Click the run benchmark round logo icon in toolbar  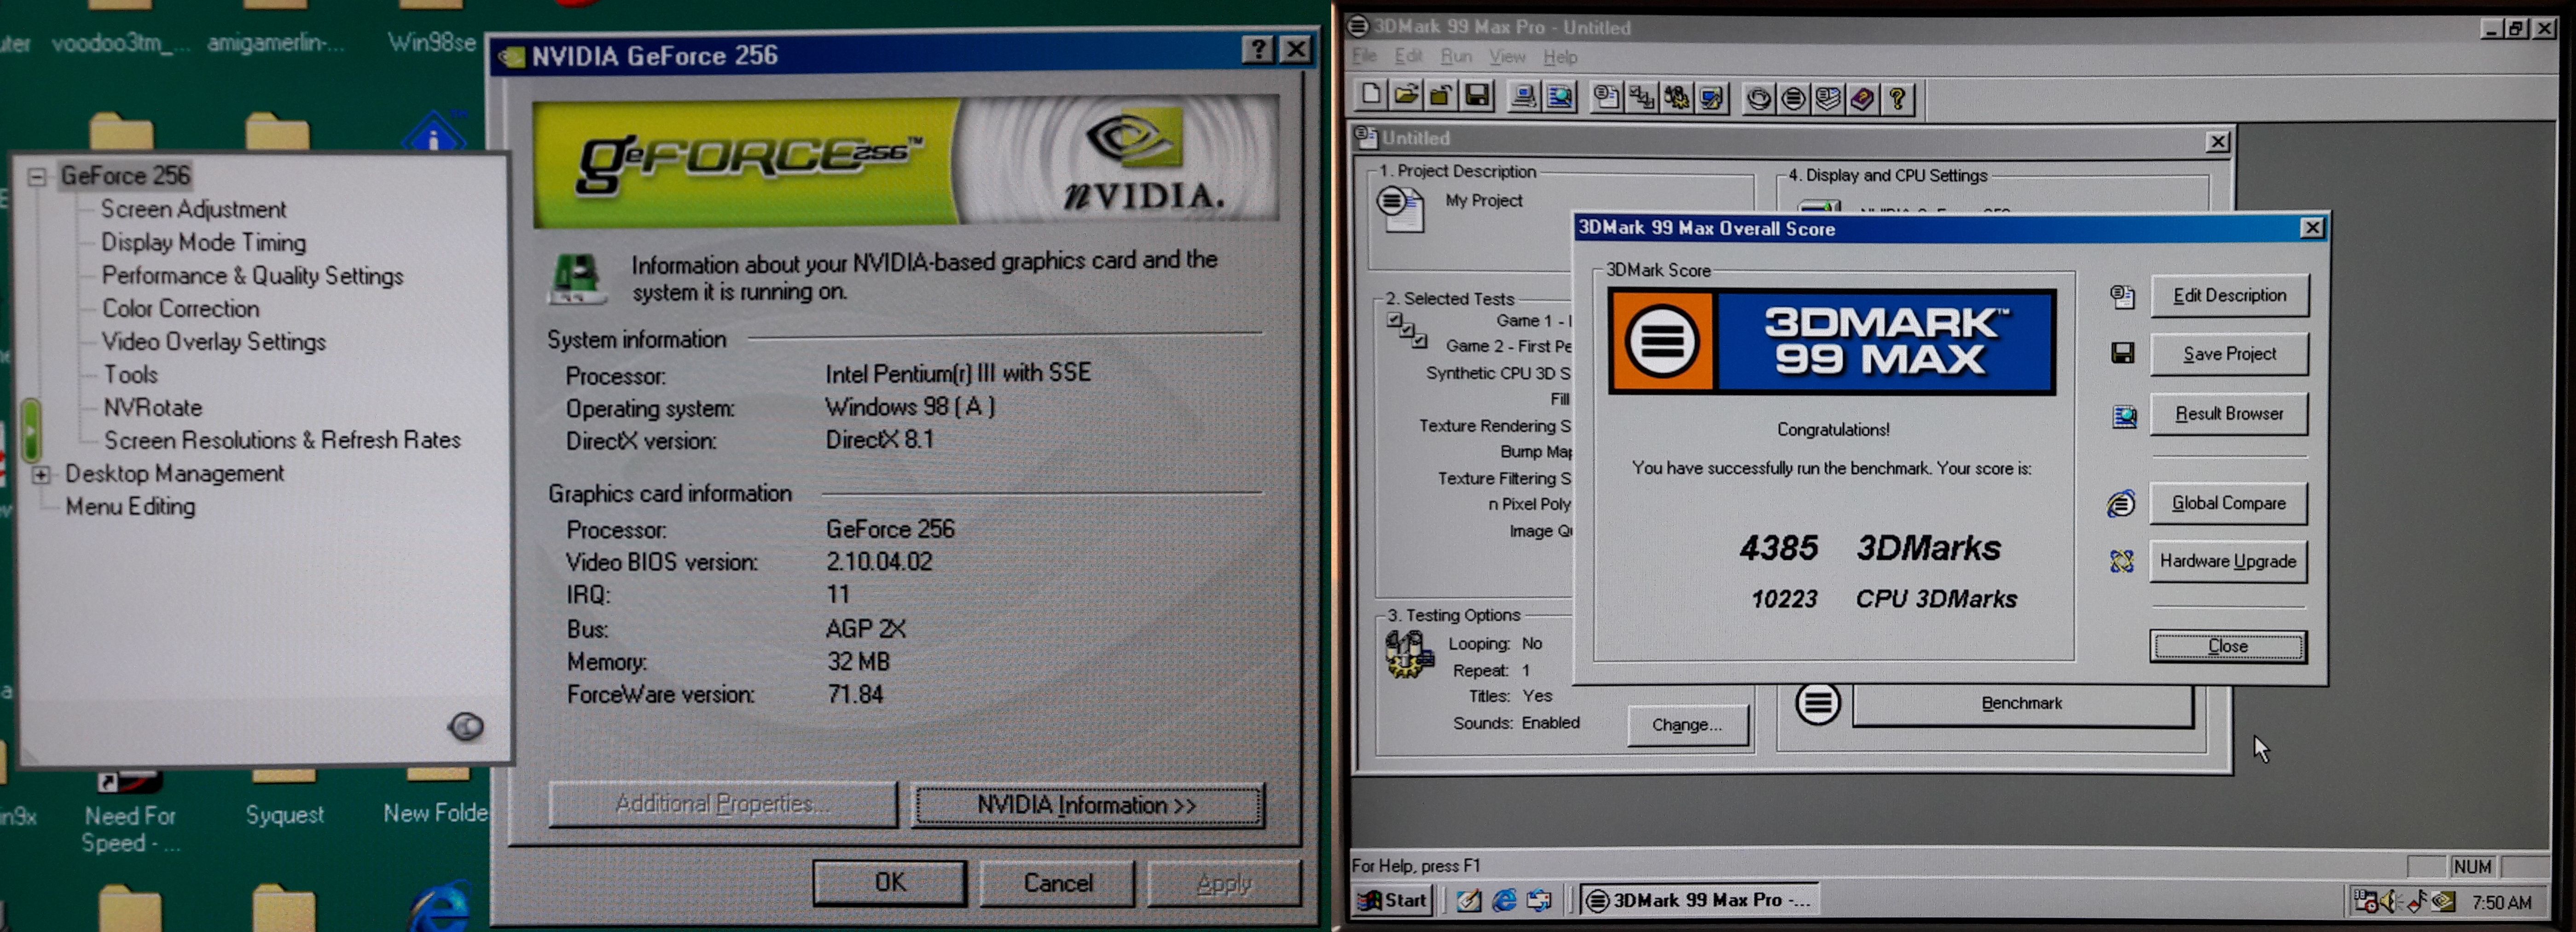(x=1794, y=98)
